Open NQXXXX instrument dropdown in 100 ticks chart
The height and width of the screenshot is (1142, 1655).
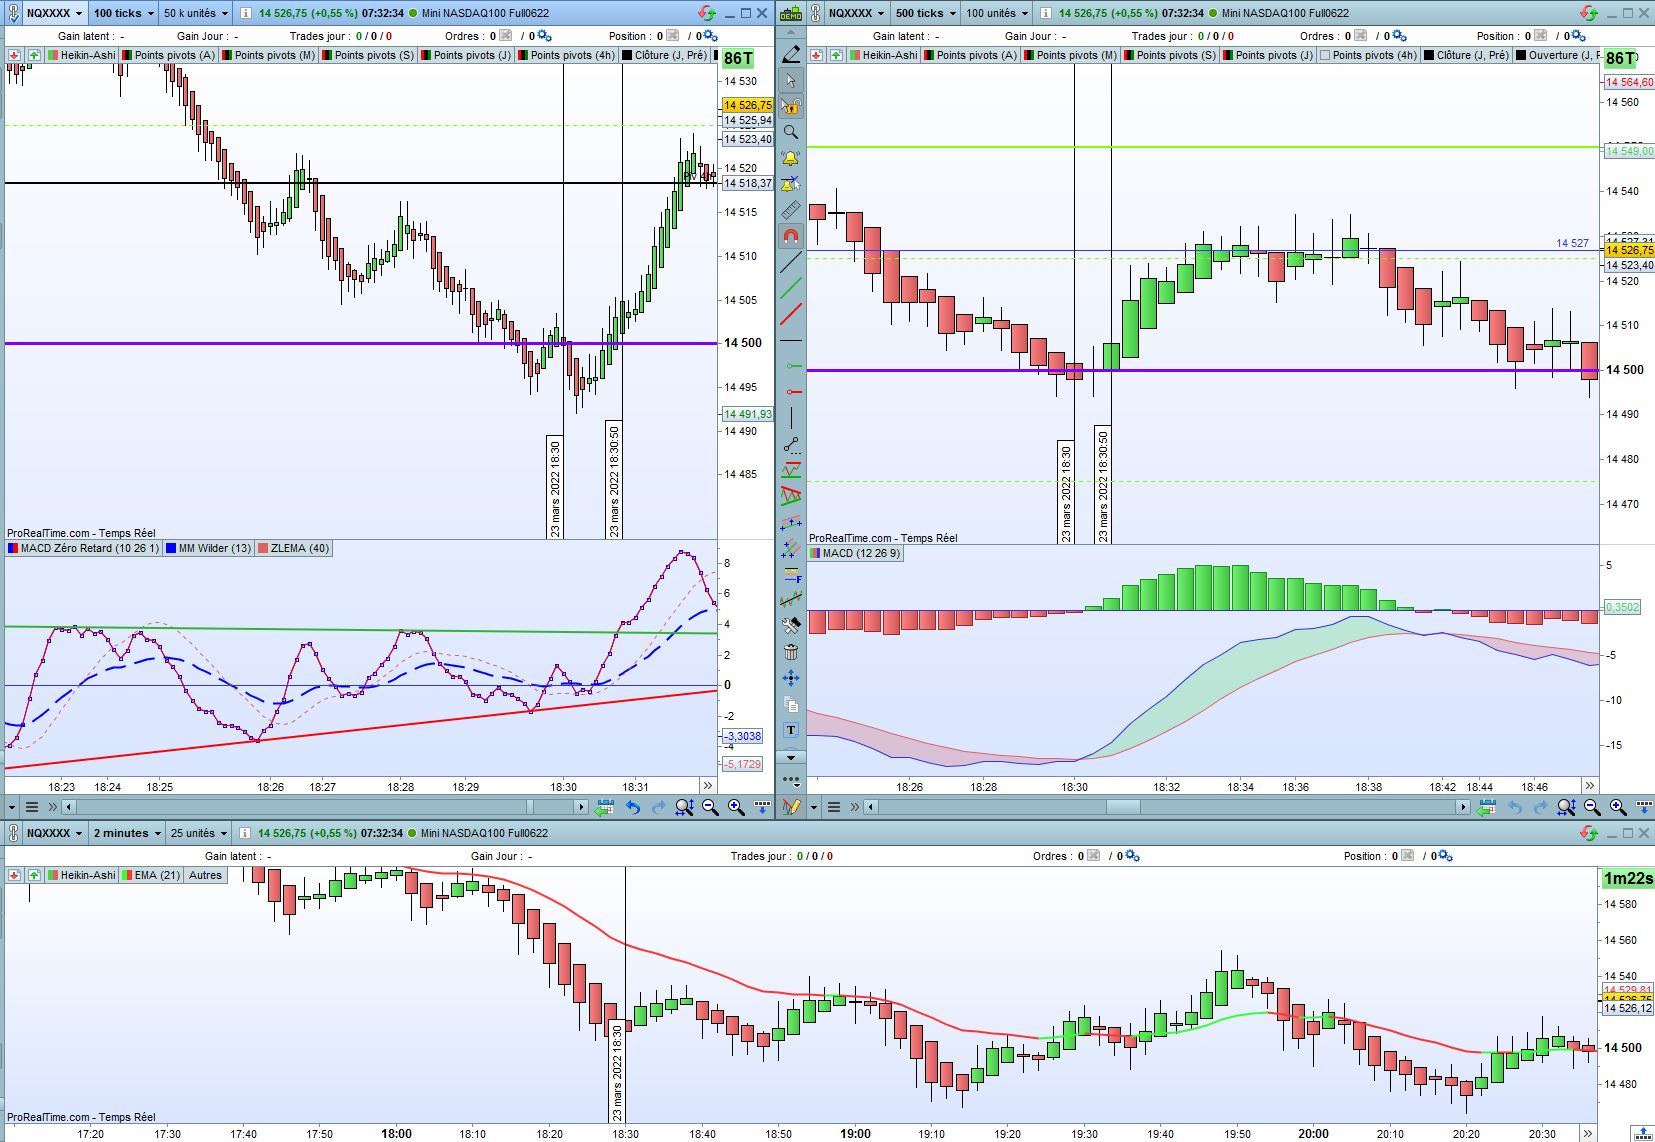(54, 13)
